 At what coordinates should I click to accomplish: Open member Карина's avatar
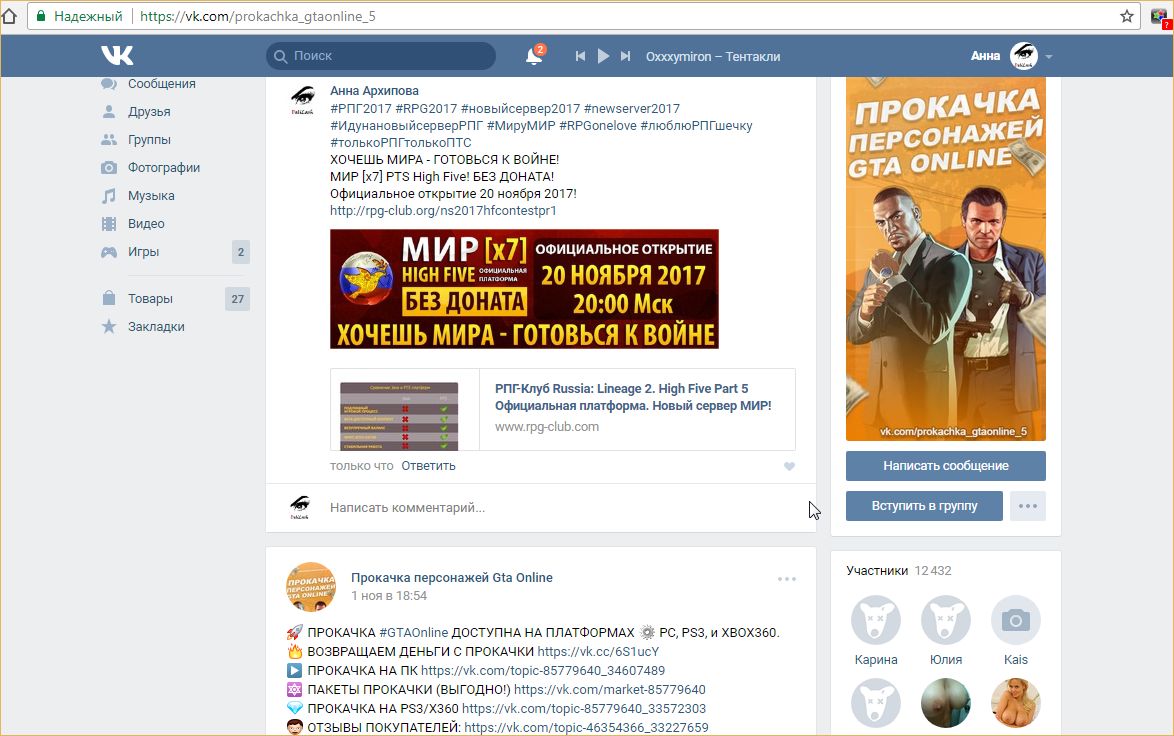(x=876, y=620)
